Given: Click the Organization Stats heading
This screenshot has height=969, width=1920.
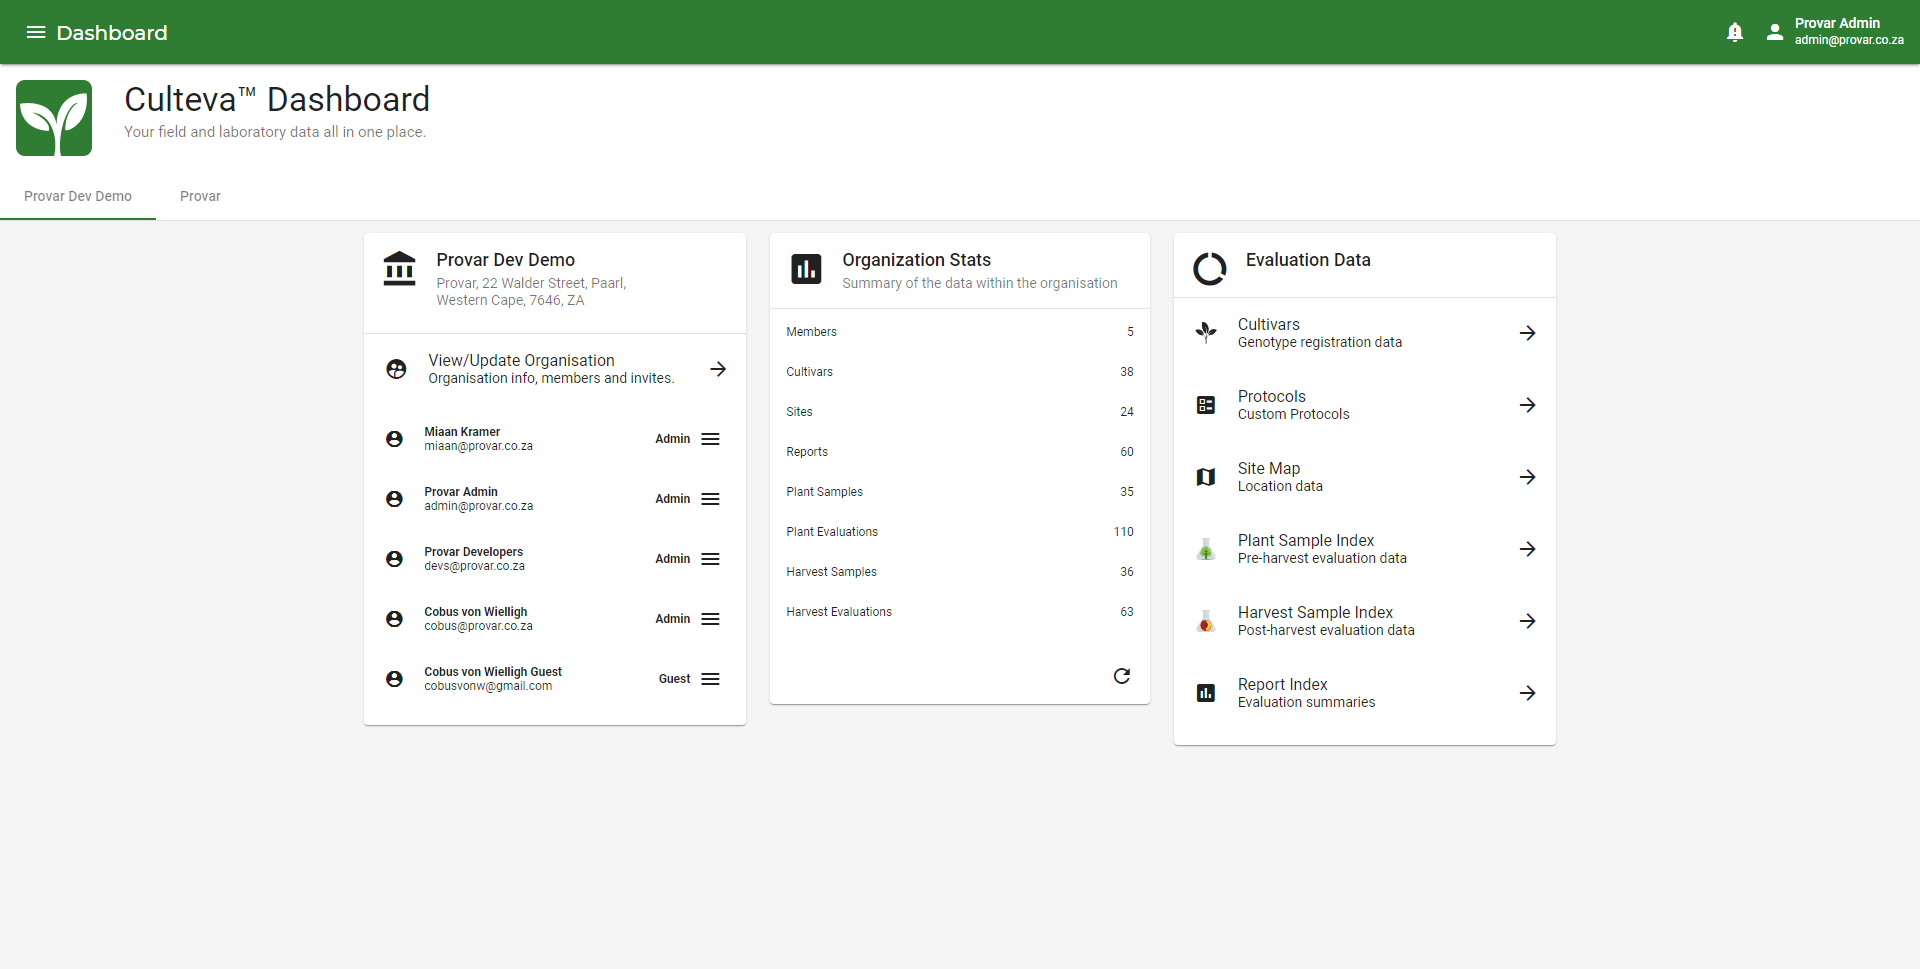Looking at the screenshot, I should (916, 260).
